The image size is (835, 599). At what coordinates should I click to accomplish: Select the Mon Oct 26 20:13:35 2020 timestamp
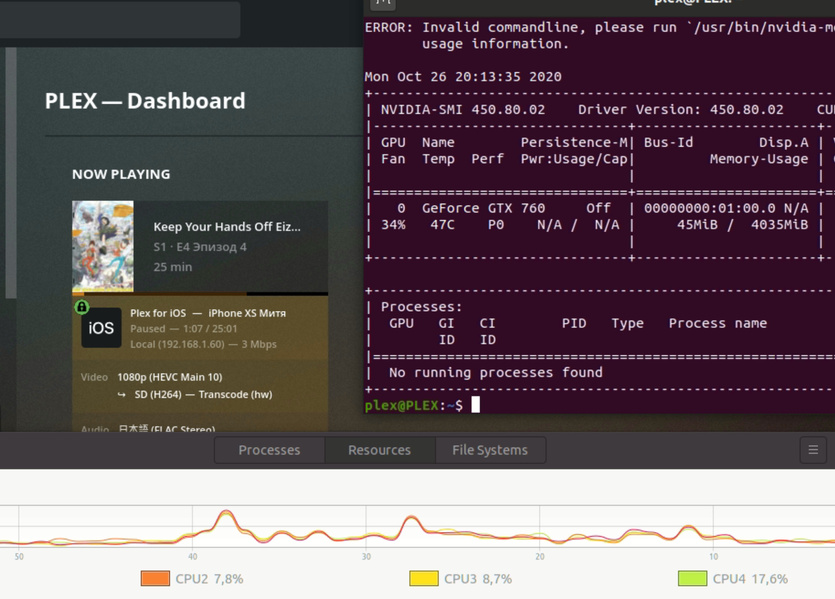(x=463, y=77)
